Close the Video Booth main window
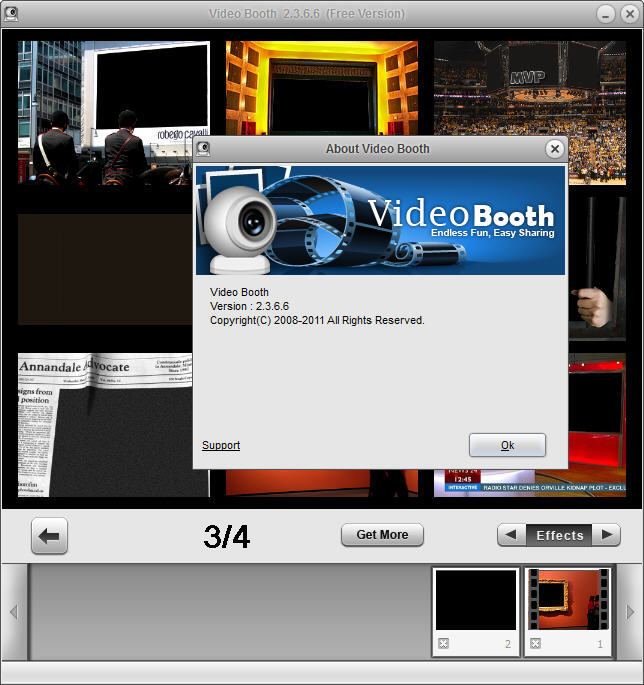 click(x=630, y=14)
